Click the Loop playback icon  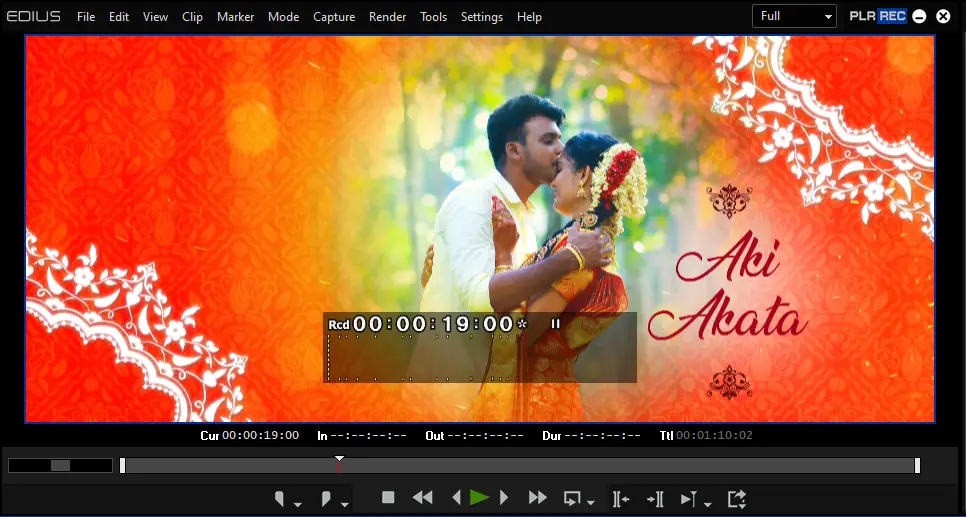(573, 498)
